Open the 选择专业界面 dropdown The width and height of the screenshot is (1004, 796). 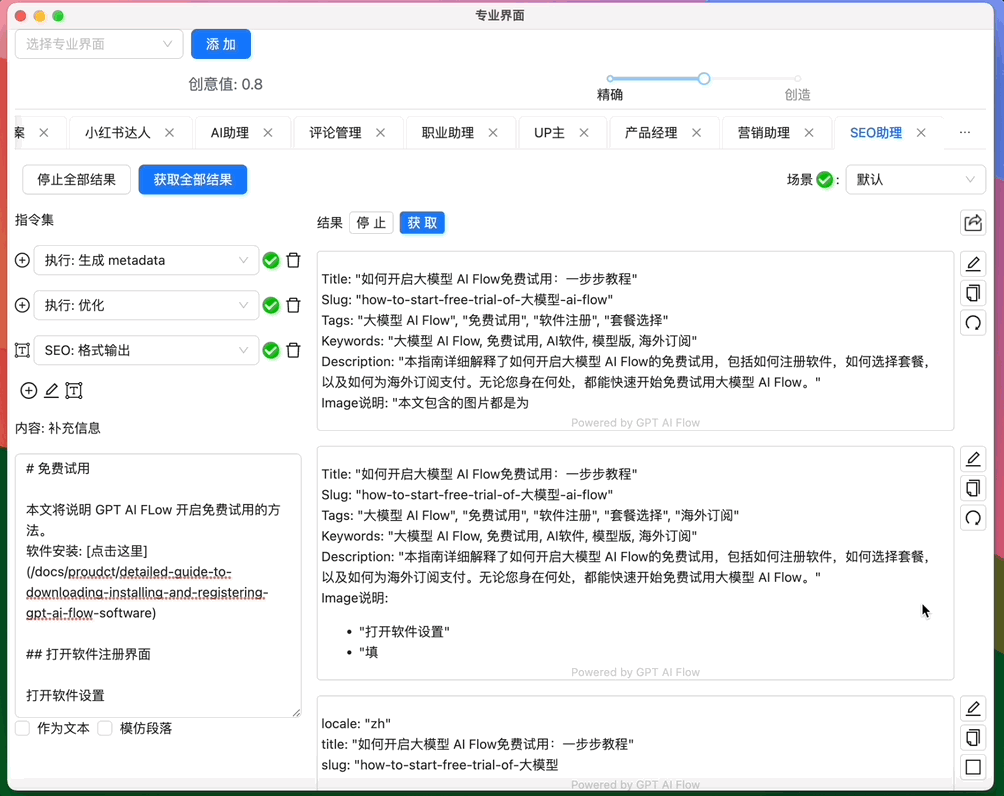point(99,44)
